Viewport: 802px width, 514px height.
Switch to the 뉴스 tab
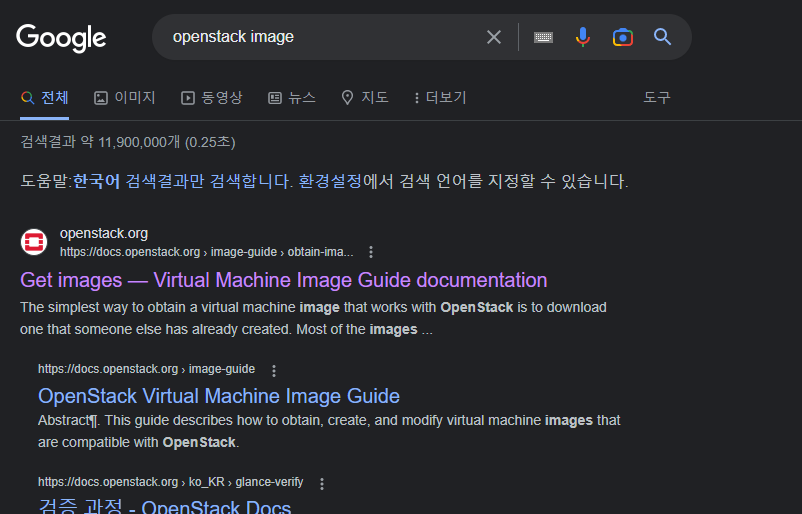coord(292,97)
